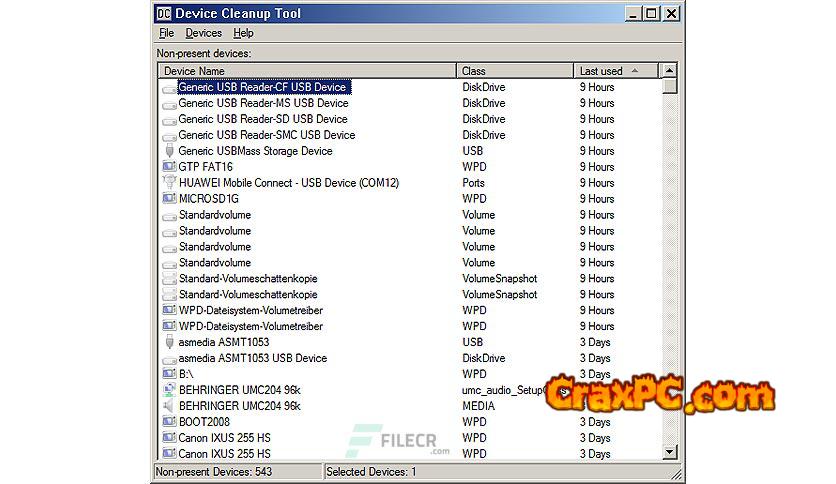Select Generic USB Reader-MS USB Device
836x484 pixels.
[x=263, y=103]
